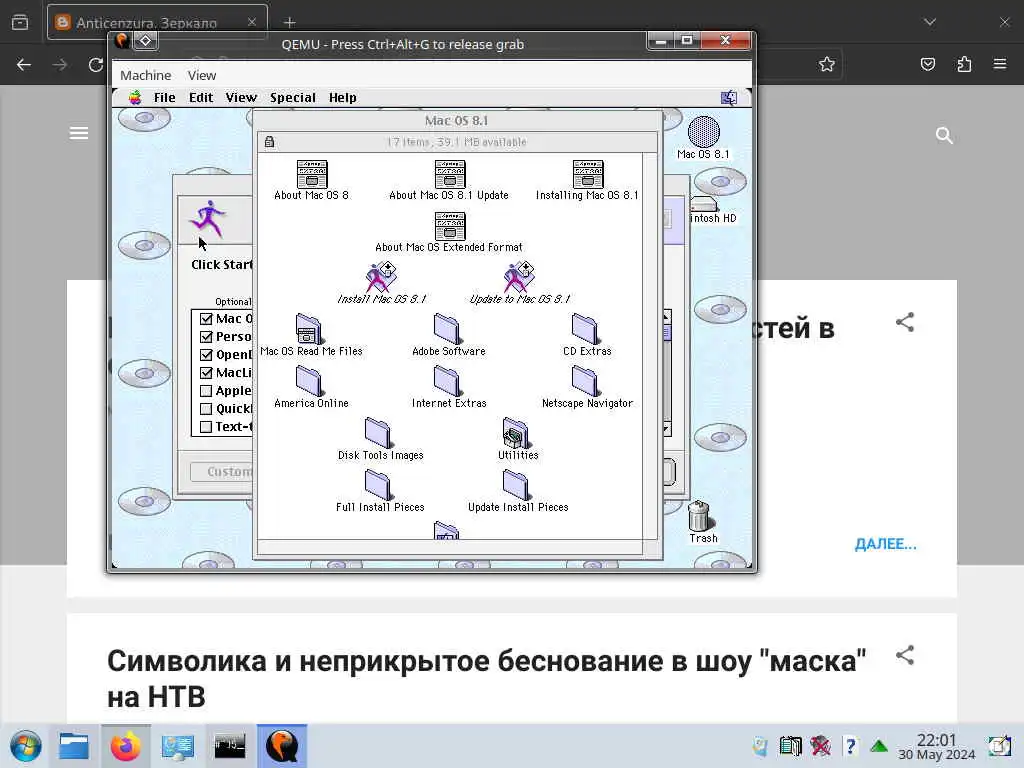The width and height of the screenshot is (1024, 768).
Task: Open the file manager taskbar icon
Action: [73, 746]
